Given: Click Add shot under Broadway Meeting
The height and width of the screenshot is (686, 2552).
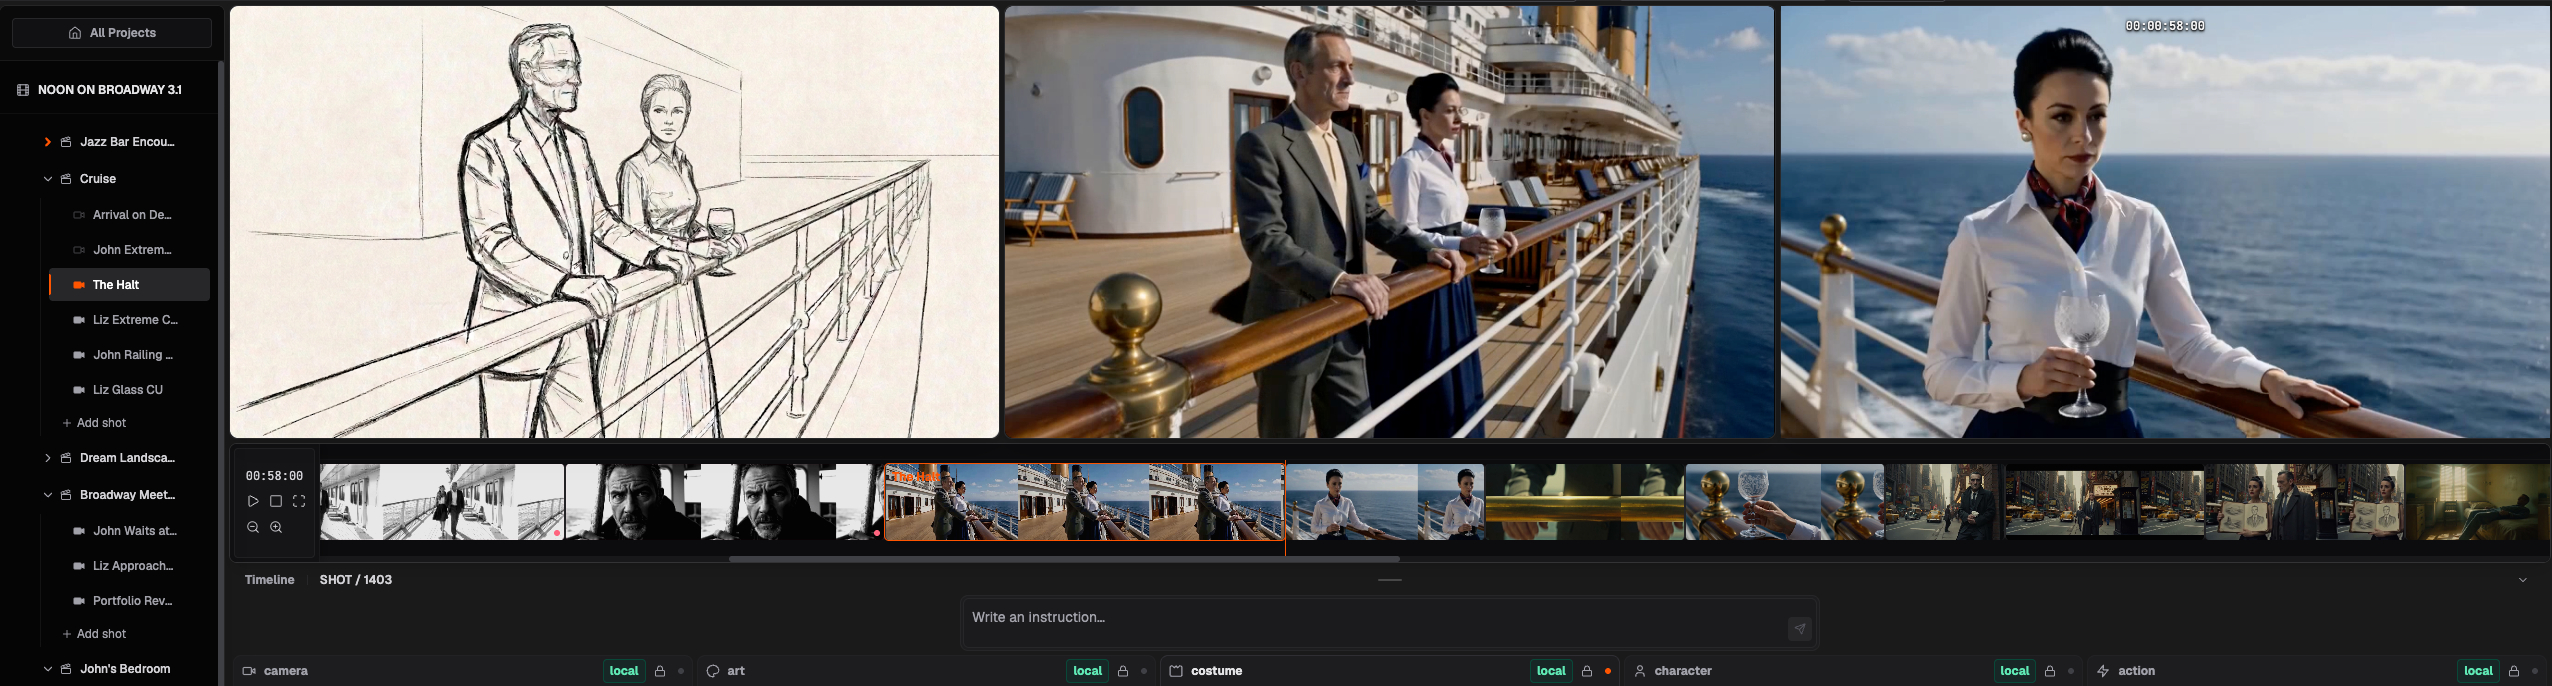Looking at the screenshot, I should (x=94, y=634).
